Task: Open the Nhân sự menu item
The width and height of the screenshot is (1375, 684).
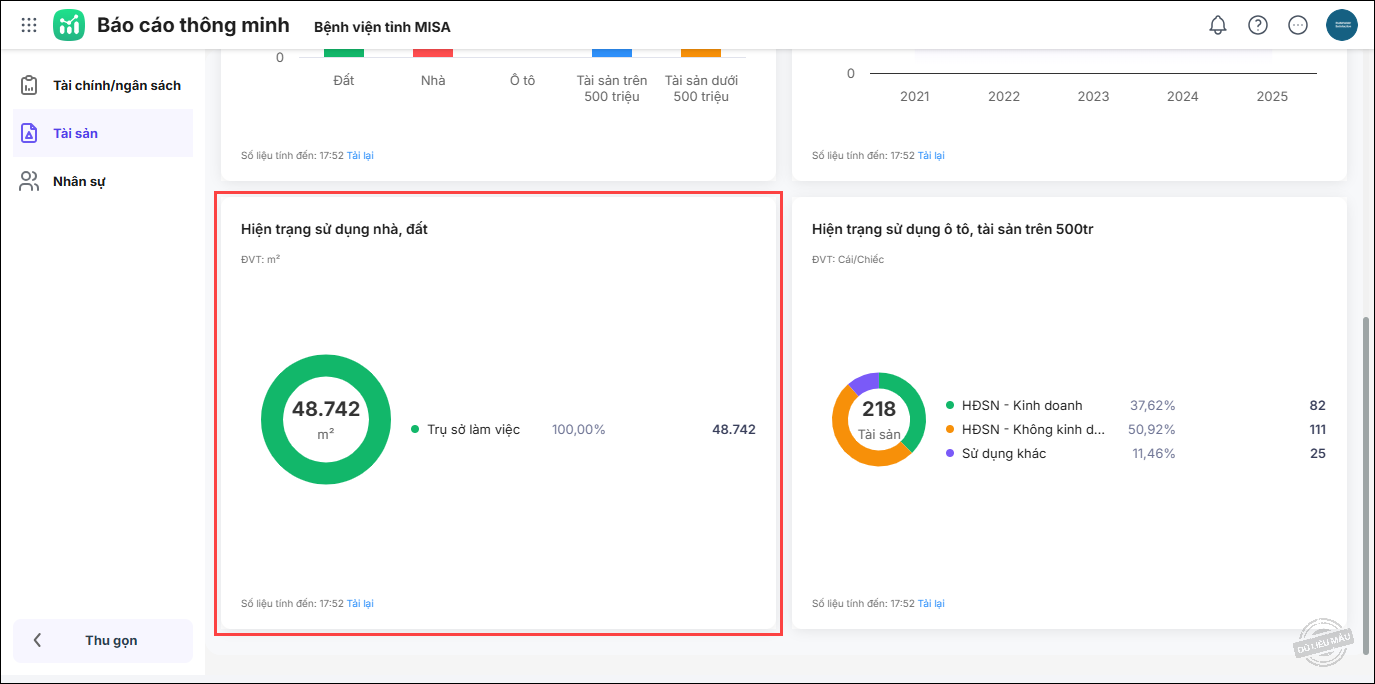Action: (79, 181)
